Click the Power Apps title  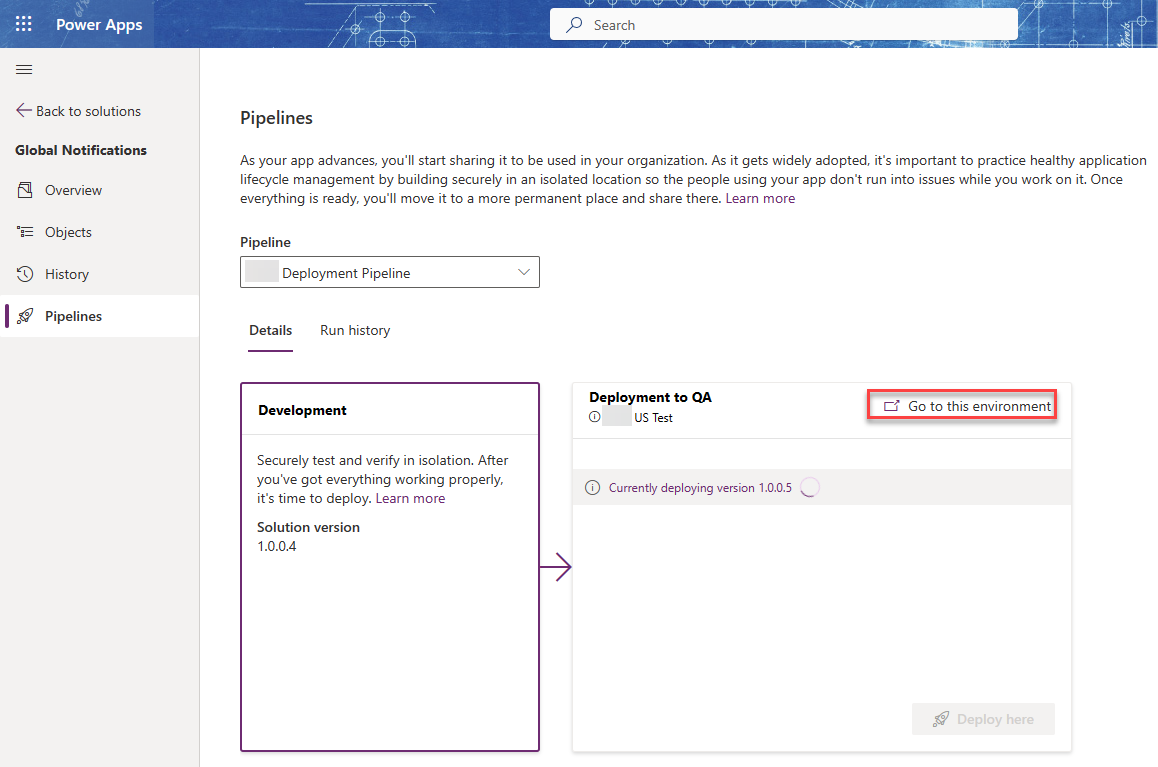(x=99, y=24)
